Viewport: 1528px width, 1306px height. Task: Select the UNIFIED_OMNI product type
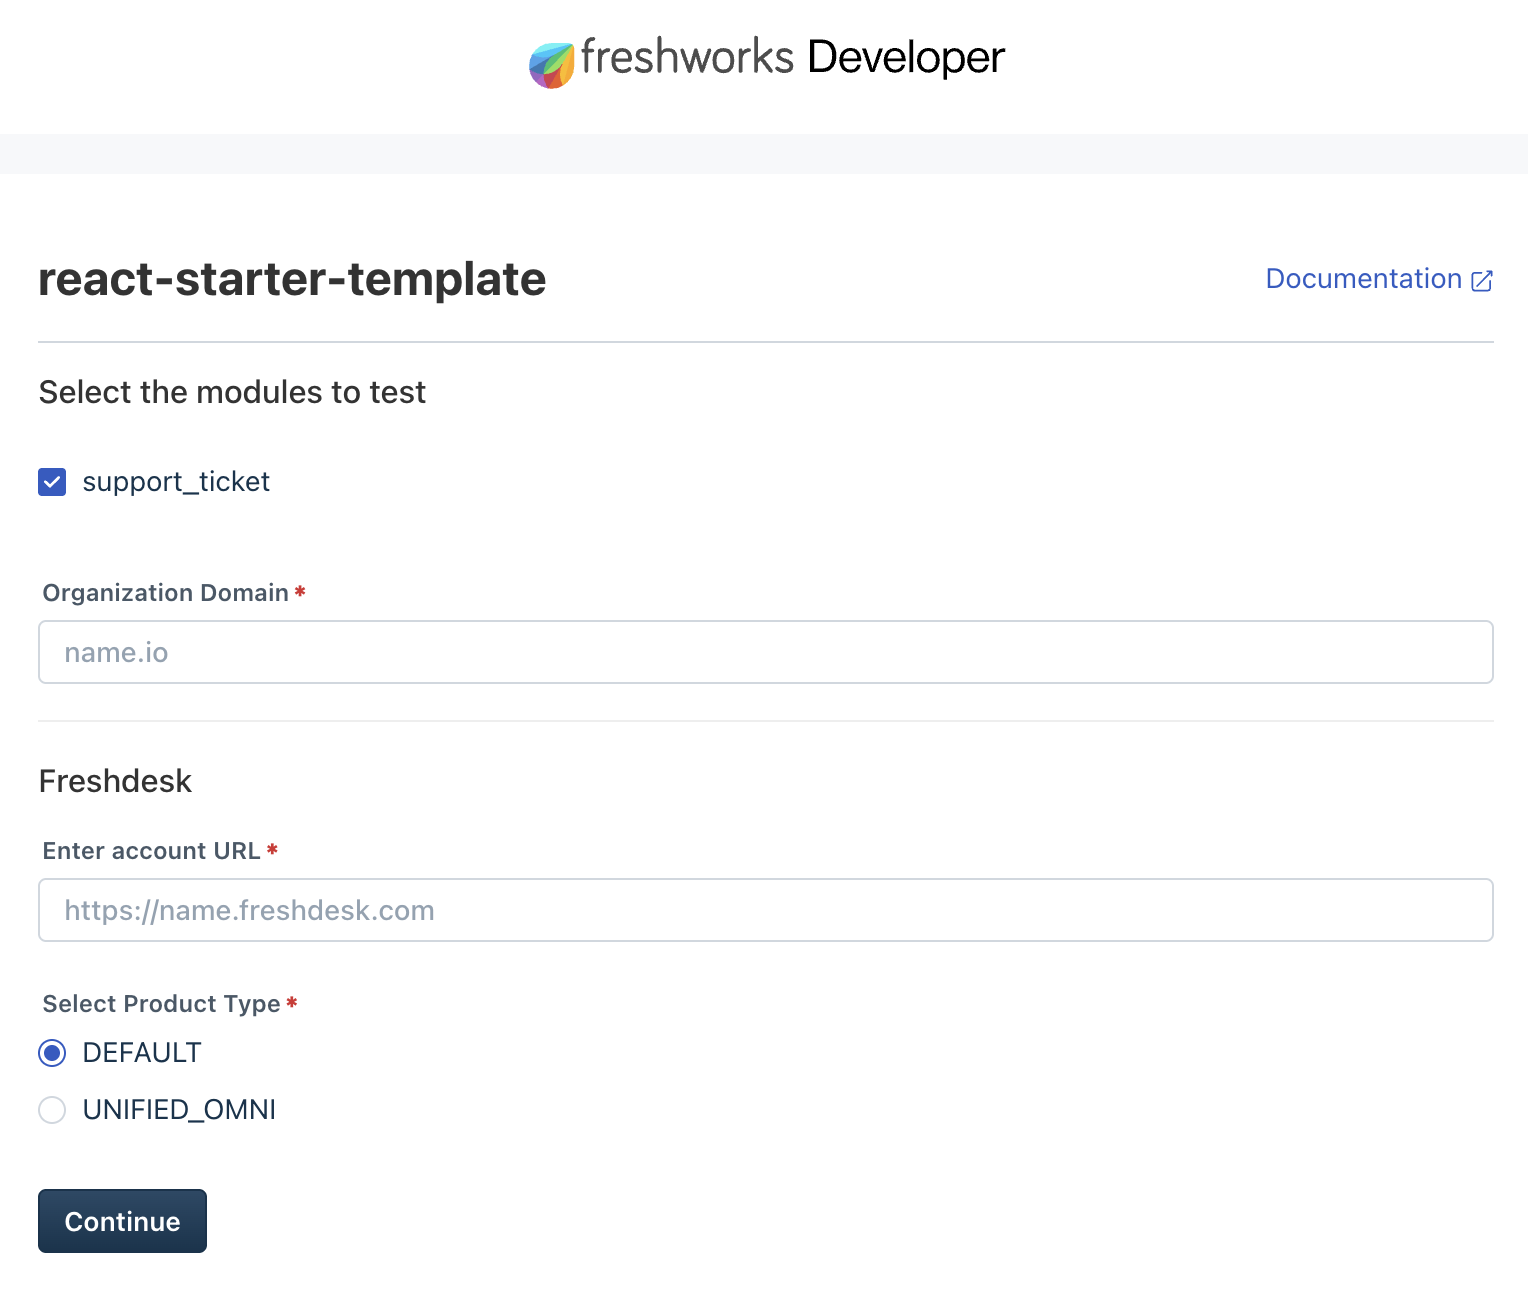(52, 1110)
